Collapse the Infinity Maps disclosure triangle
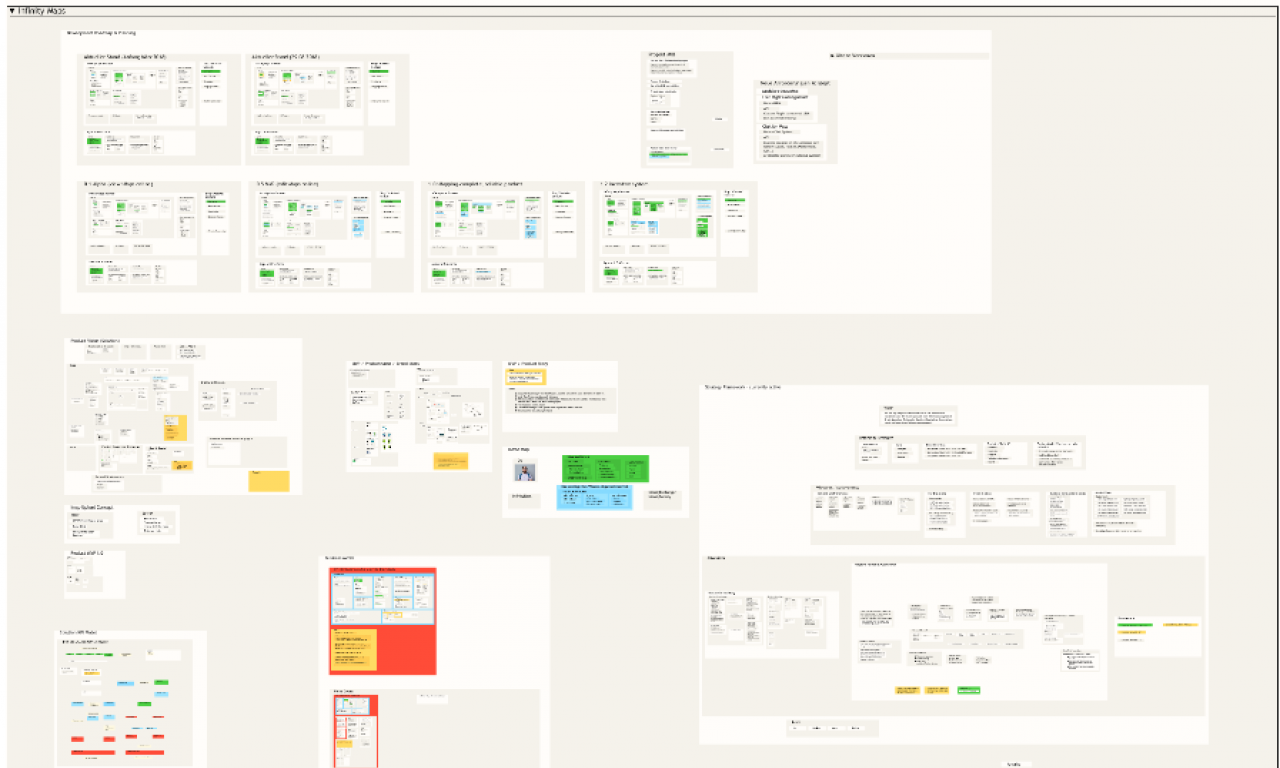 pyautogui.click(x=11, y=10)
